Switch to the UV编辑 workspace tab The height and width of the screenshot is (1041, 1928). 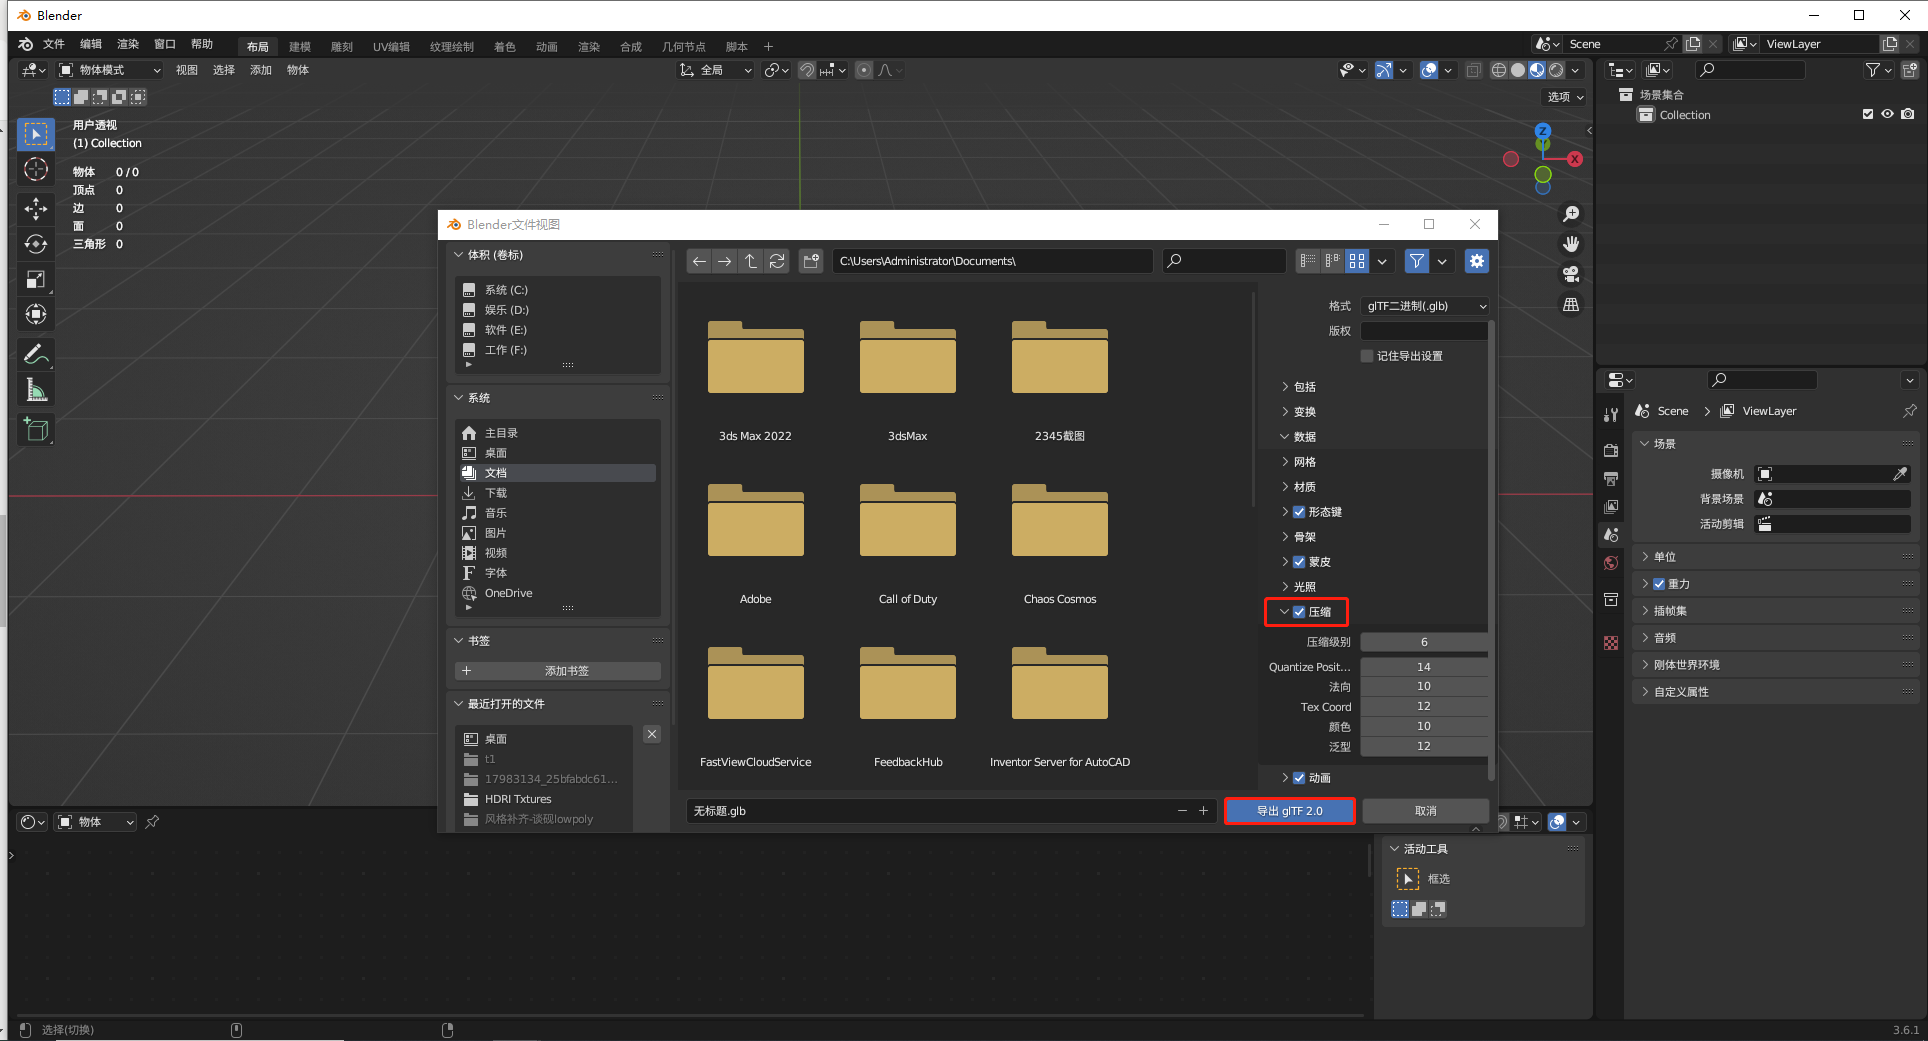coord(391,47)
